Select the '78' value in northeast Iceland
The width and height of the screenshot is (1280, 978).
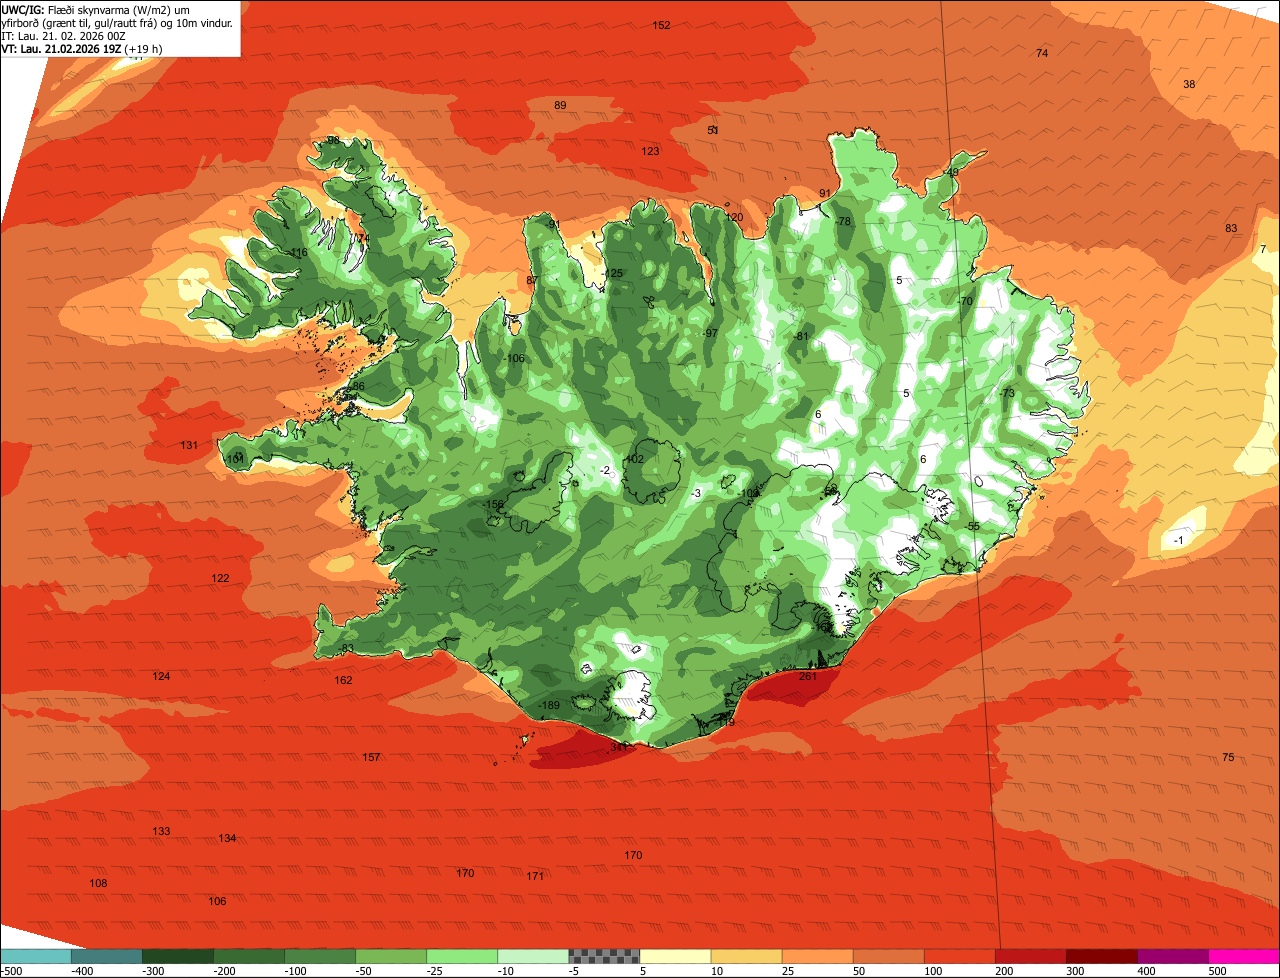pos(844,221)
